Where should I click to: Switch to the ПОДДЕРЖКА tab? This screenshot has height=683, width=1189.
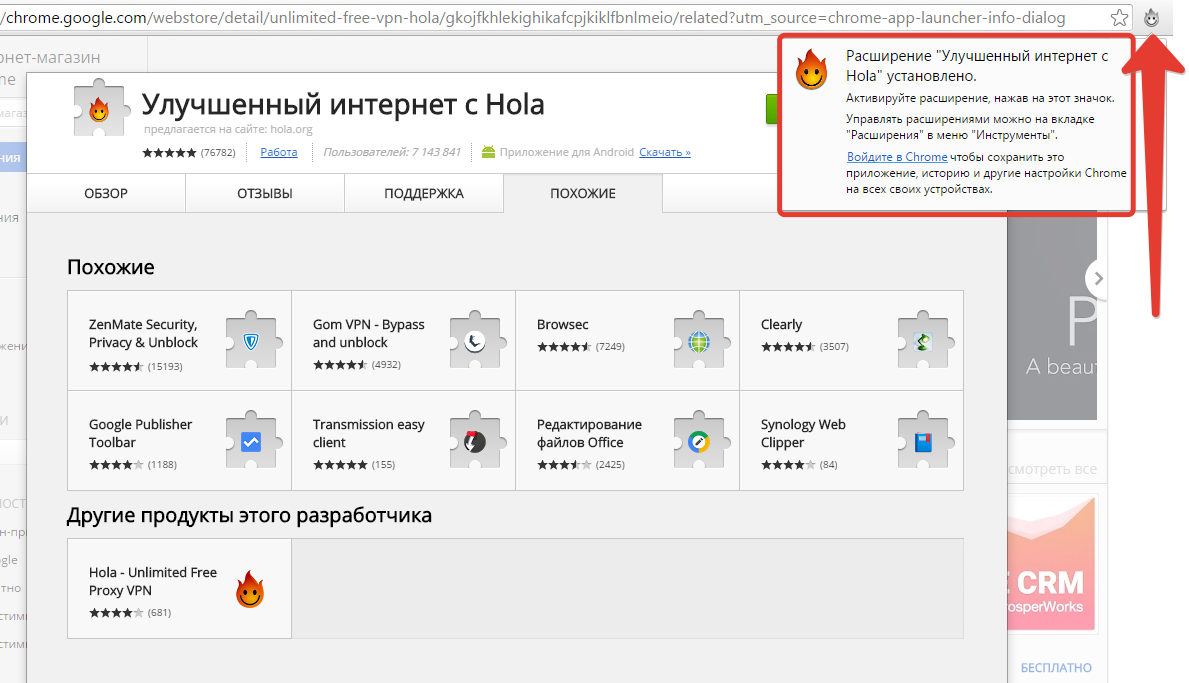424,193
